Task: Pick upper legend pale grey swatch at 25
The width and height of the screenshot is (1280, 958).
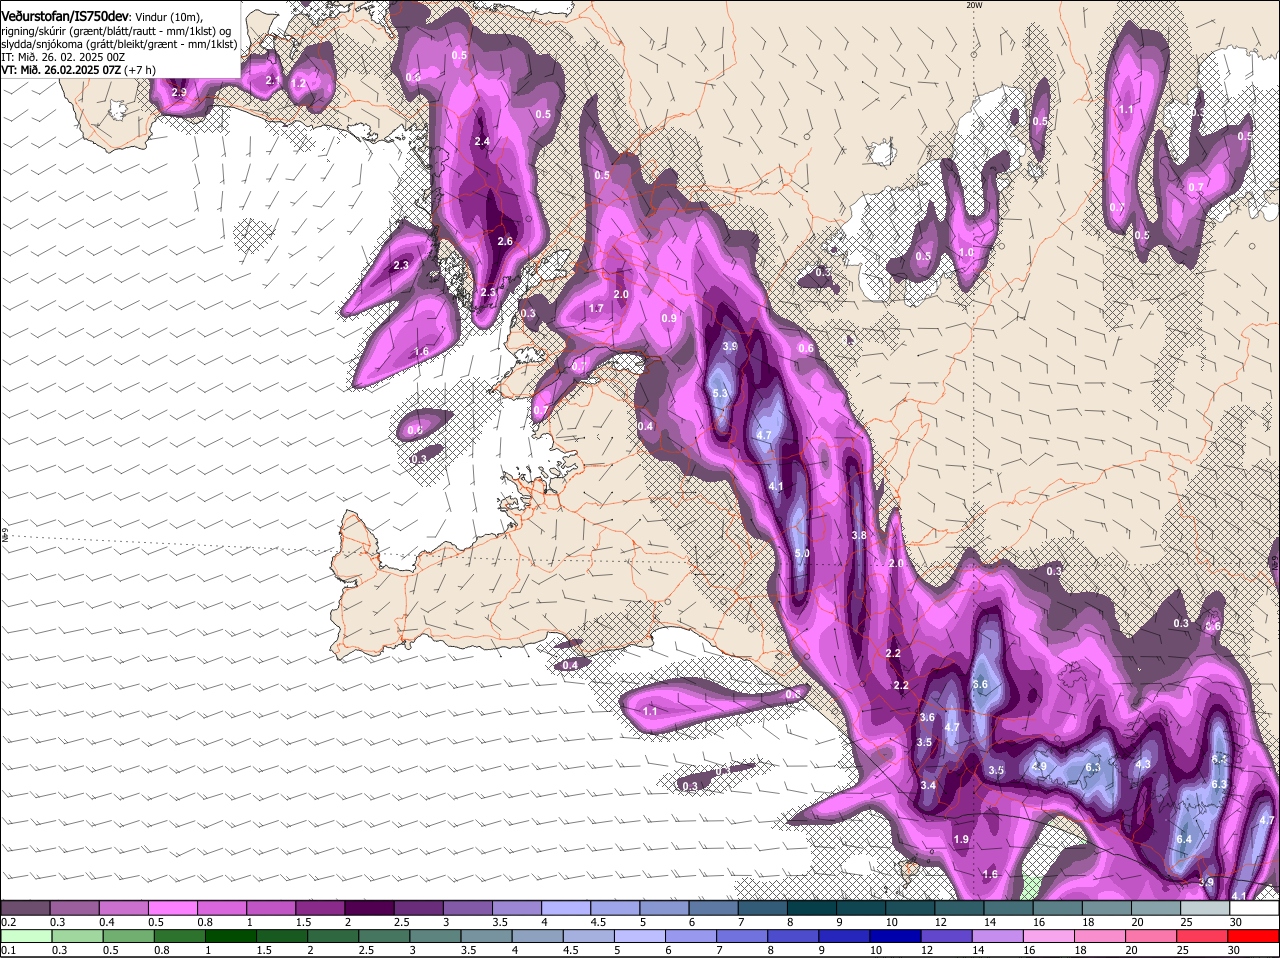Action: (1204, 907)
